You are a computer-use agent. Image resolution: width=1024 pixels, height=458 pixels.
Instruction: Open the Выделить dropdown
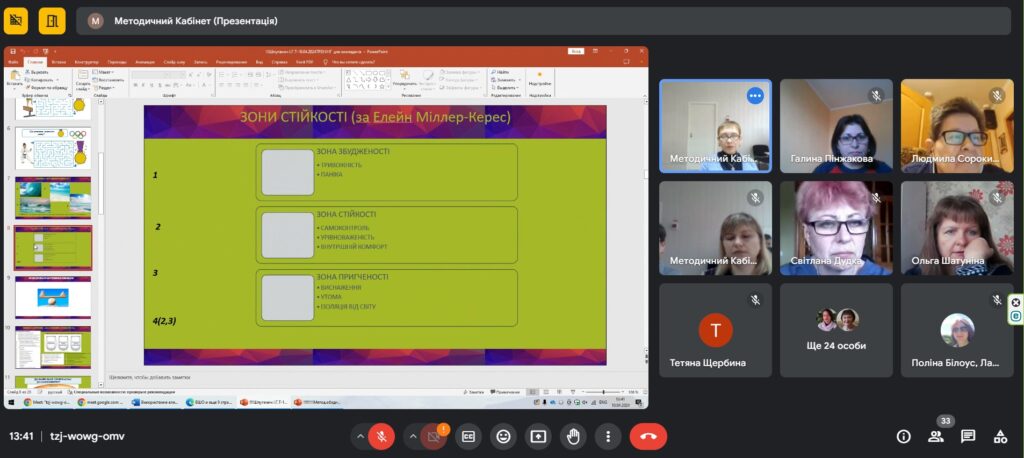click(x=506, y=88)
